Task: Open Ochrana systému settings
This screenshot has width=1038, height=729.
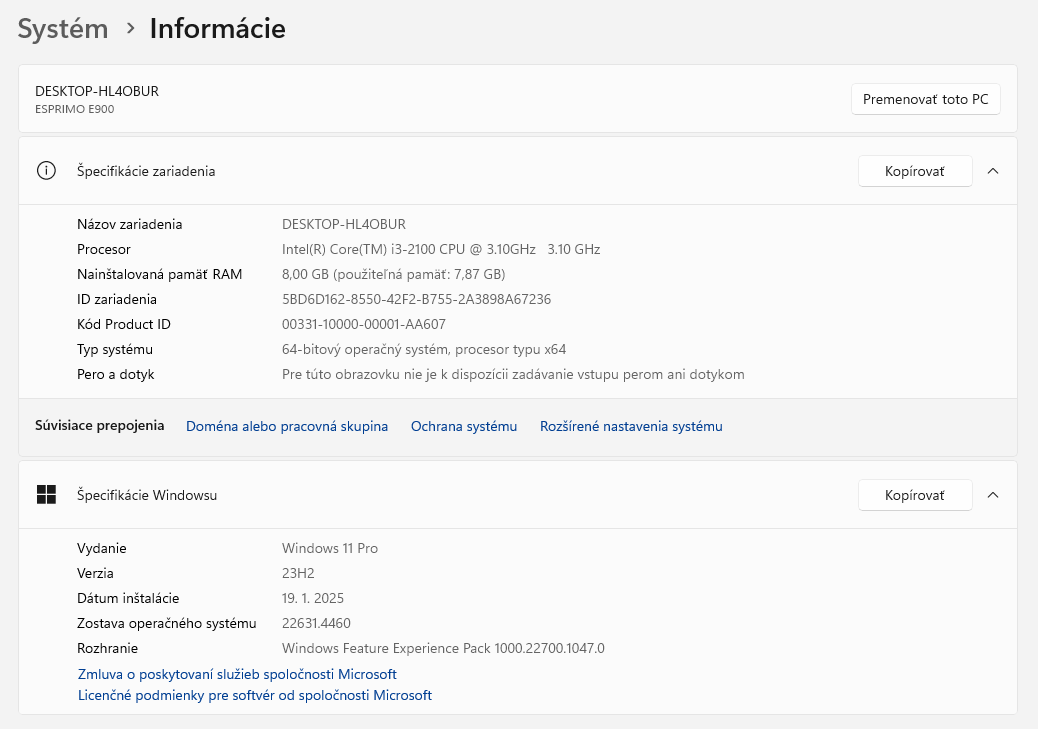Action: pos(463,425)
